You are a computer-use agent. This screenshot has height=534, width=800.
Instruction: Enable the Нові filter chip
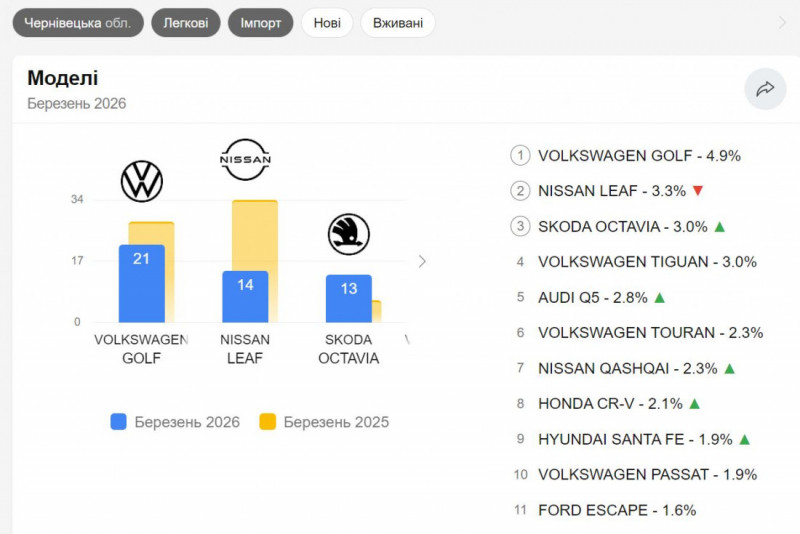pyautogui.click(x=327, y=23)
